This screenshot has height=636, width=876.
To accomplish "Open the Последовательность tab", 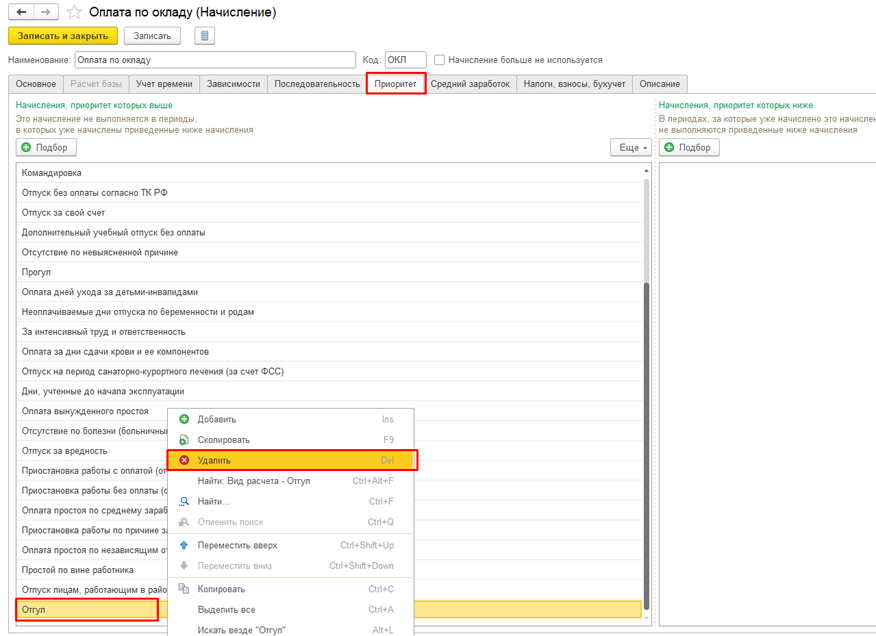I will tap(317, 84).
